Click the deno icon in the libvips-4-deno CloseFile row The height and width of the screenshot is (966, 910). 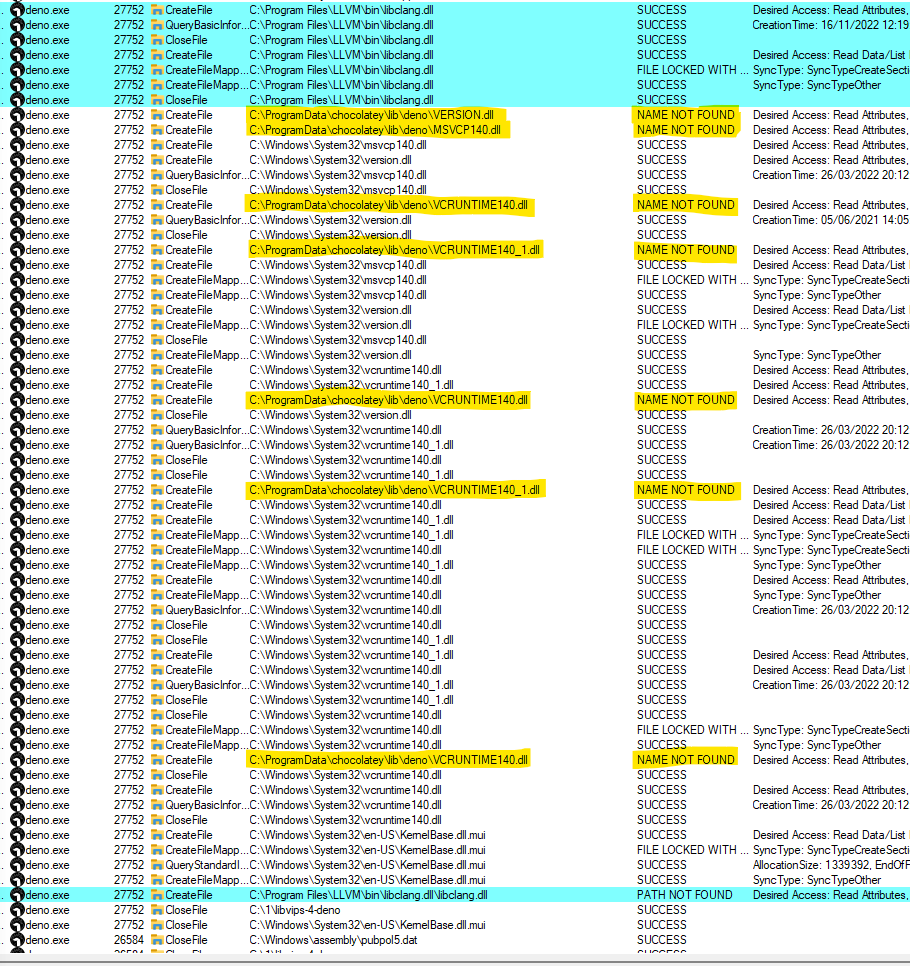(x=18, y=910)
